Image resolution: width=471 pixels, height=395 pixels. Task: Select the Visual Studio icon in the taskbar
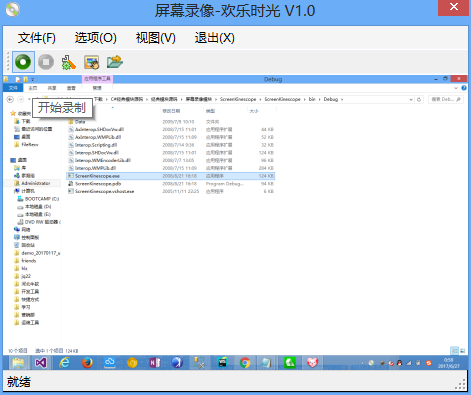tap(41, 363)
